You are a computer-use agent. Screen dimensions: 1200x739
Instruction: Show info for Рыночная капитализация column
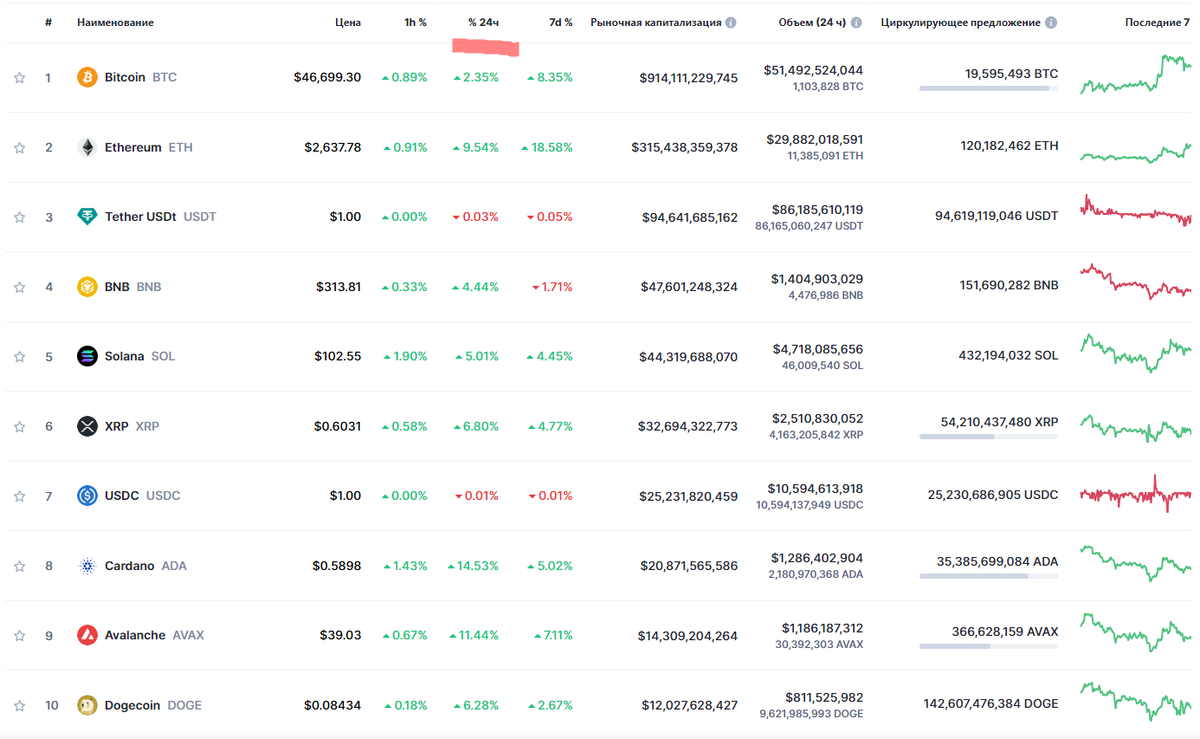coord(731,22)
